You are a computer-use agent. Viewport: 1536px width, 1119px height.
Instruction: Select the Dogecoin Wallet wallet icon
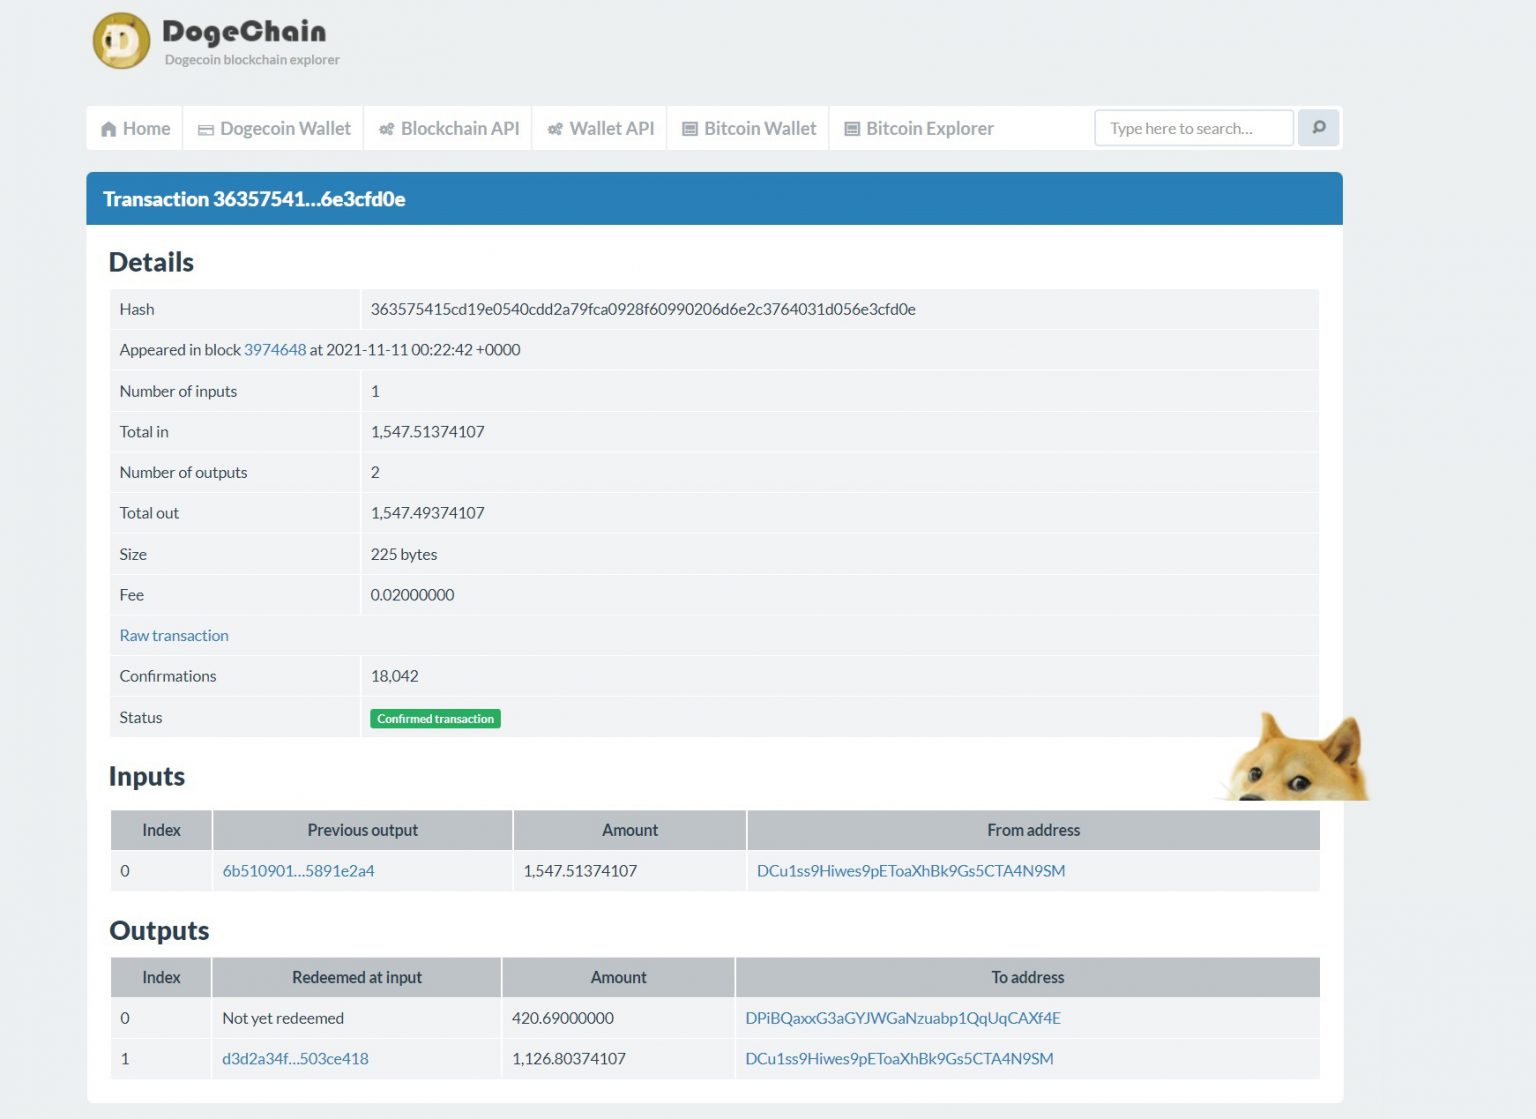(206, 128)
